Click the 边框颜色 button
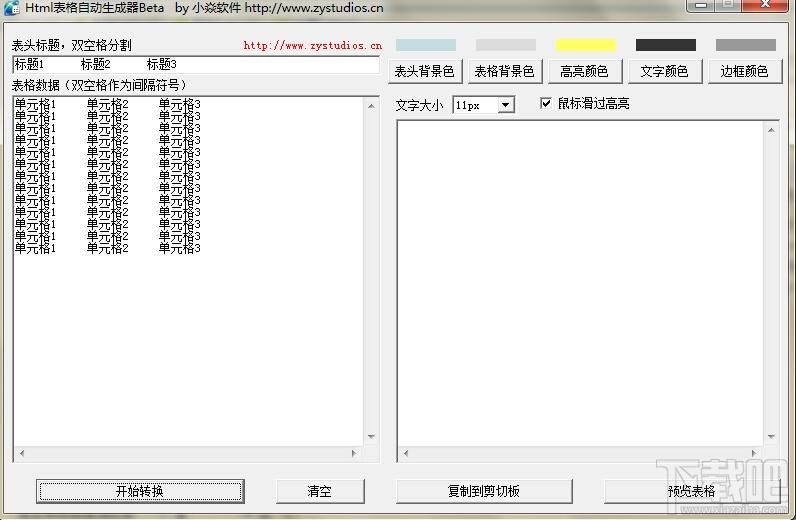This screenshot has width=796, height=520. coord(745,71)
